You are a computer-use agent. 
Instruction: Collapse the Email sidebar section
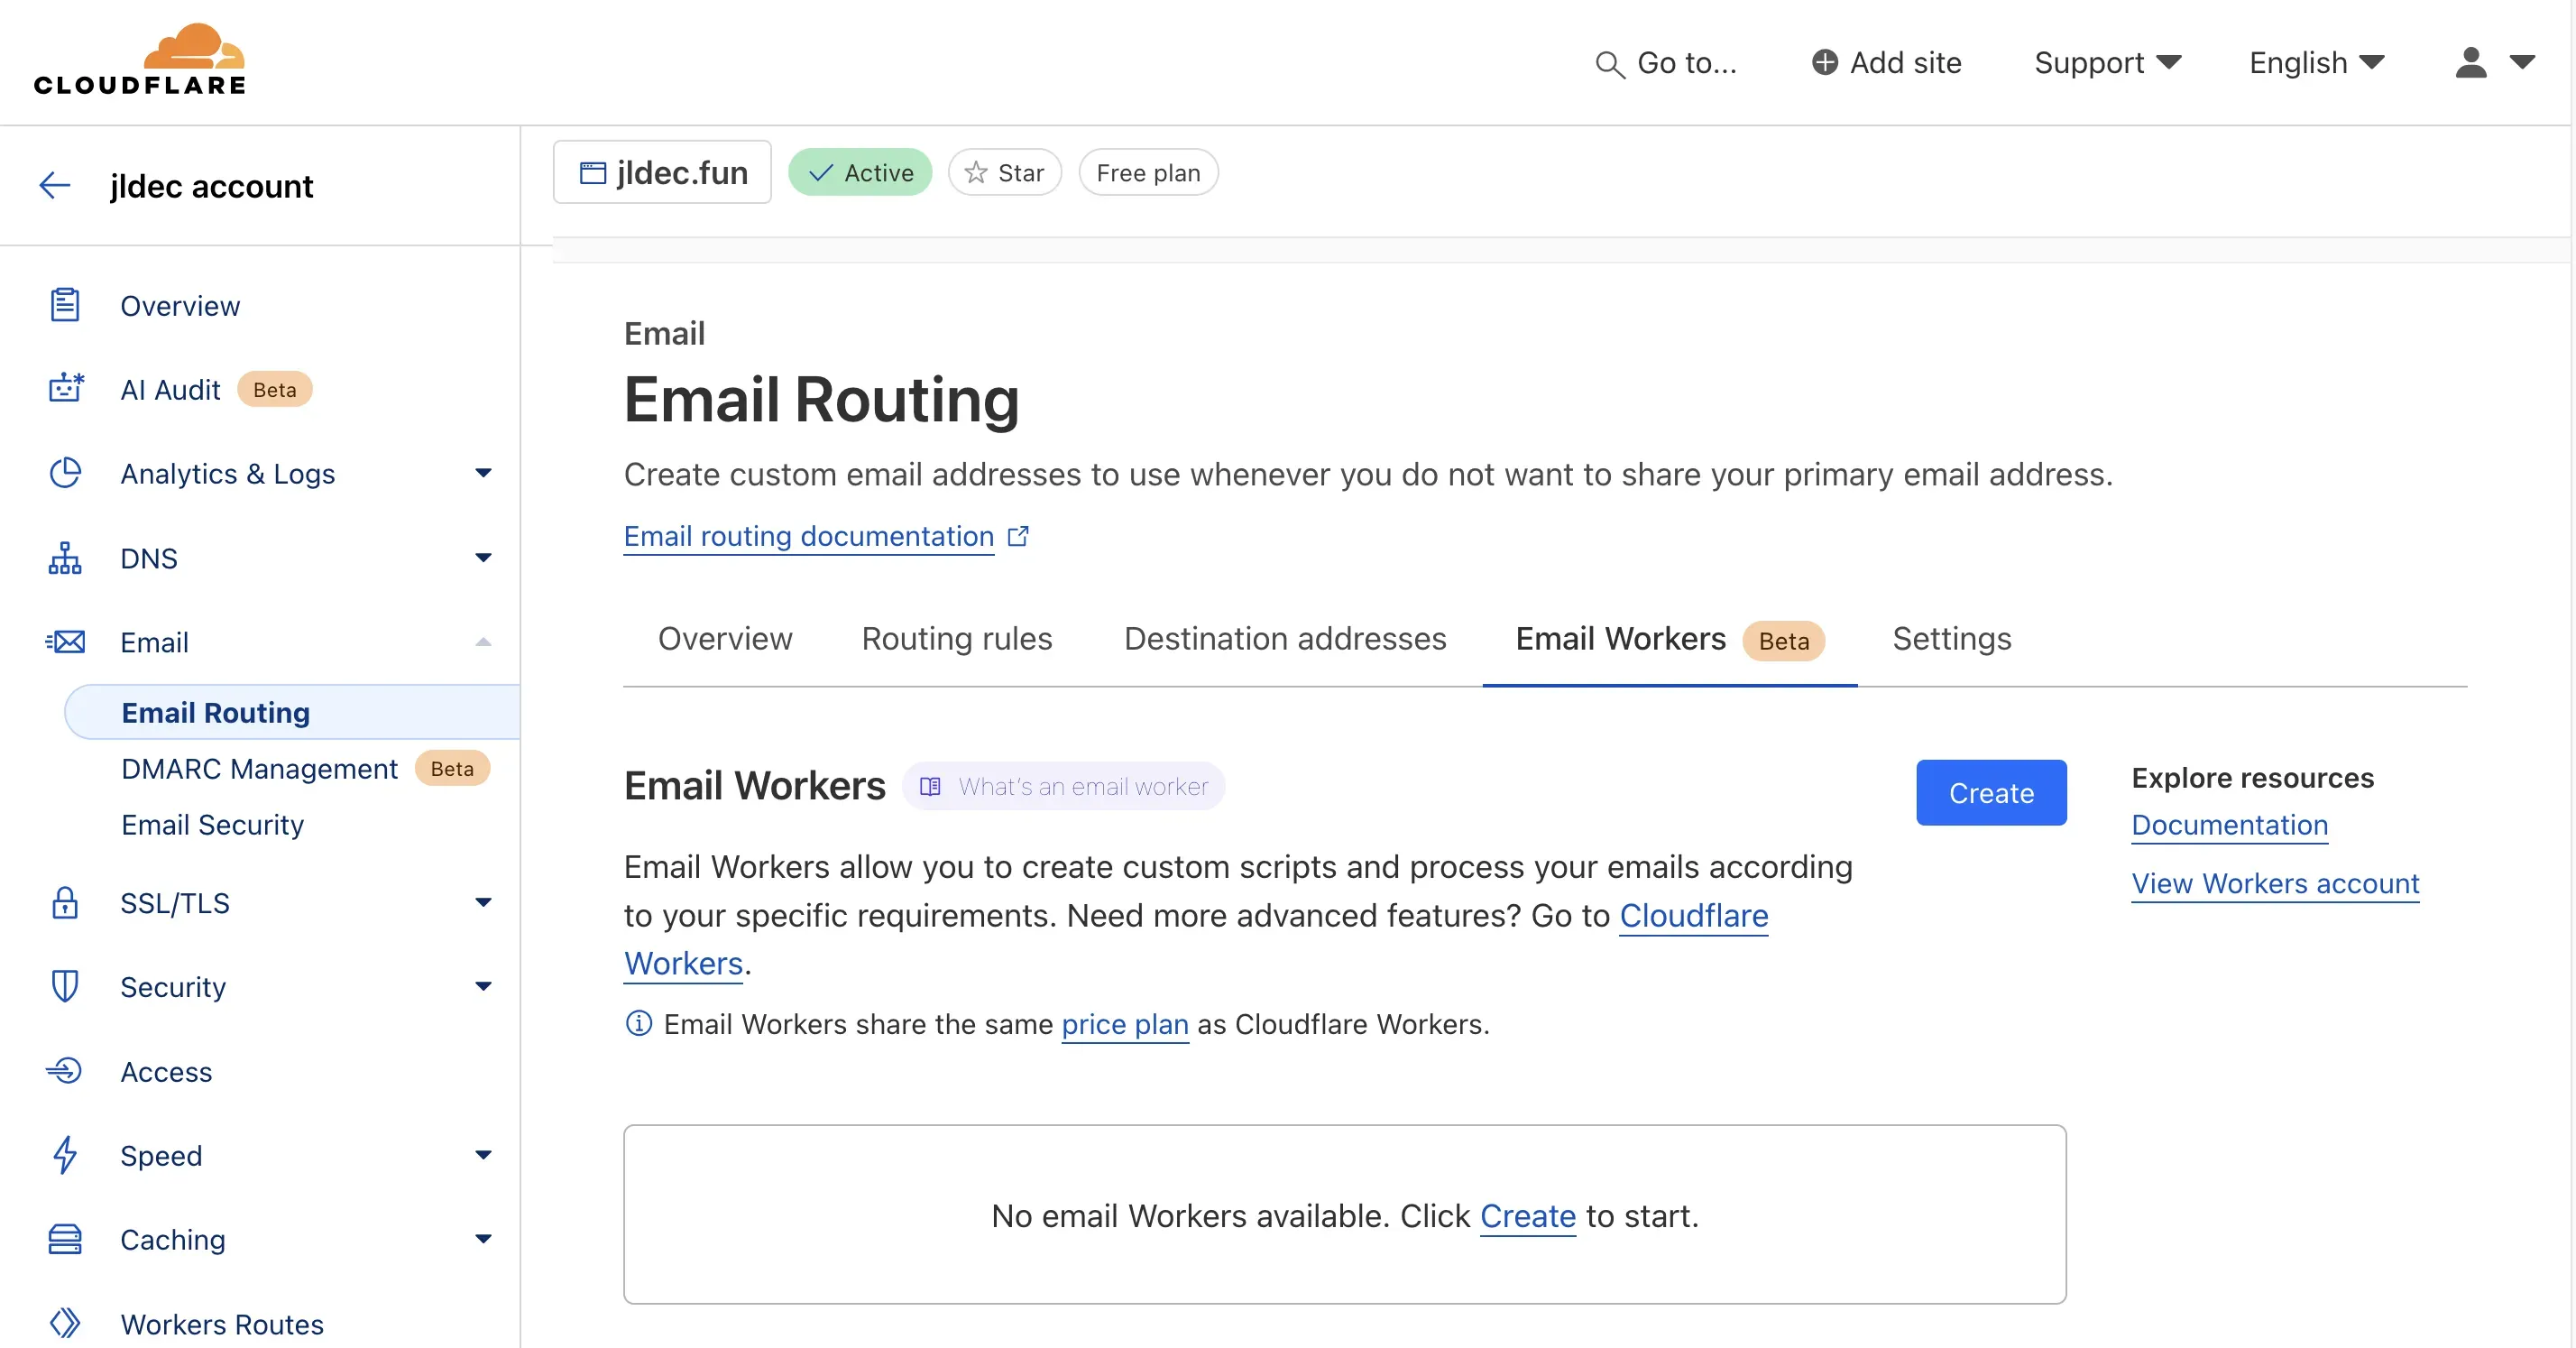point(484,642)
